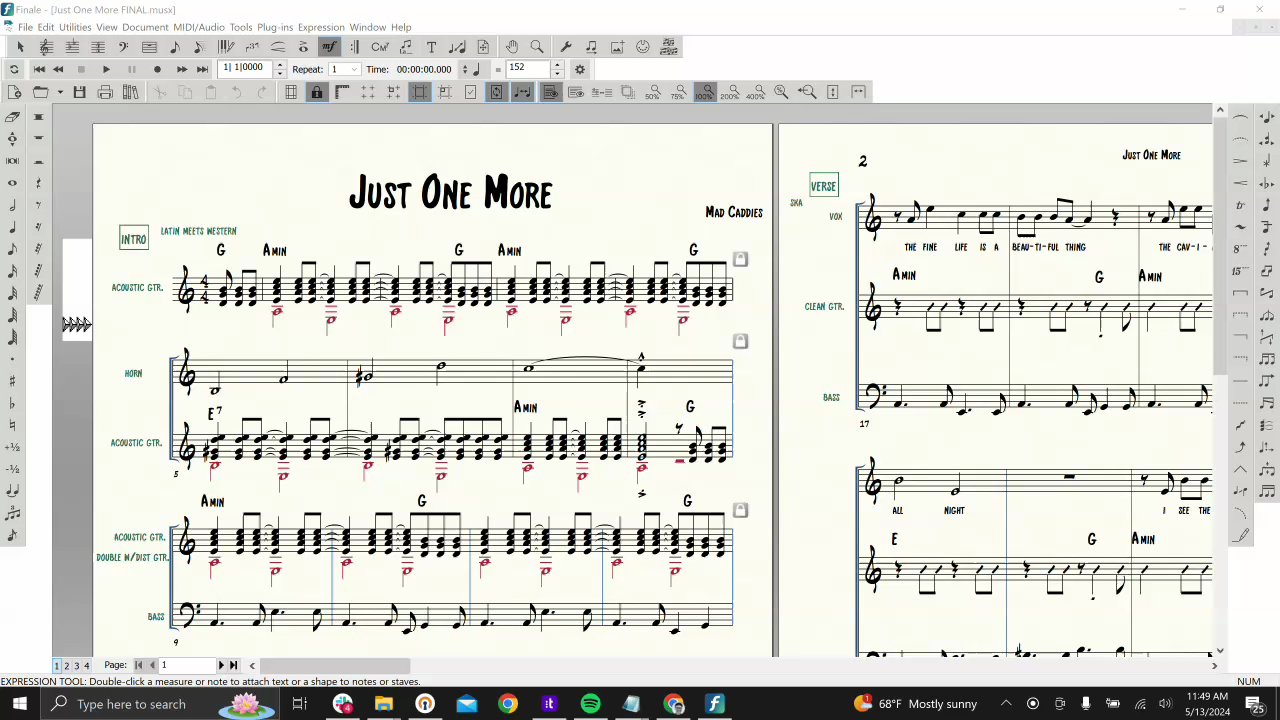Choose the Tuplet tool
The width and height of the screenshot is (1280, 720).
click(x=252, y=47)
